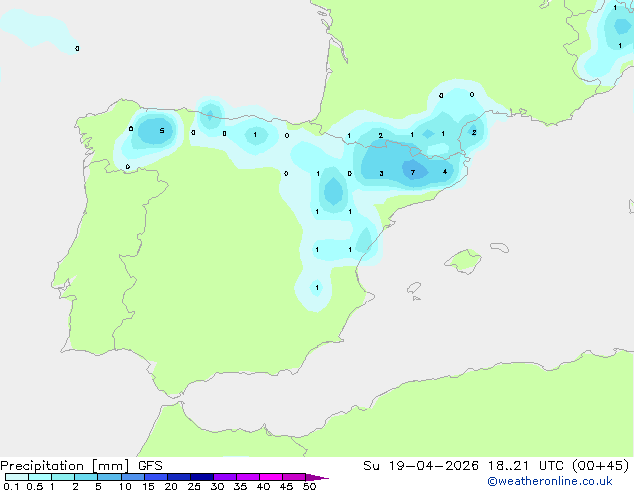Click legend tick label '30'
Viewport: 634px width, 490px height.
[217, 486]
